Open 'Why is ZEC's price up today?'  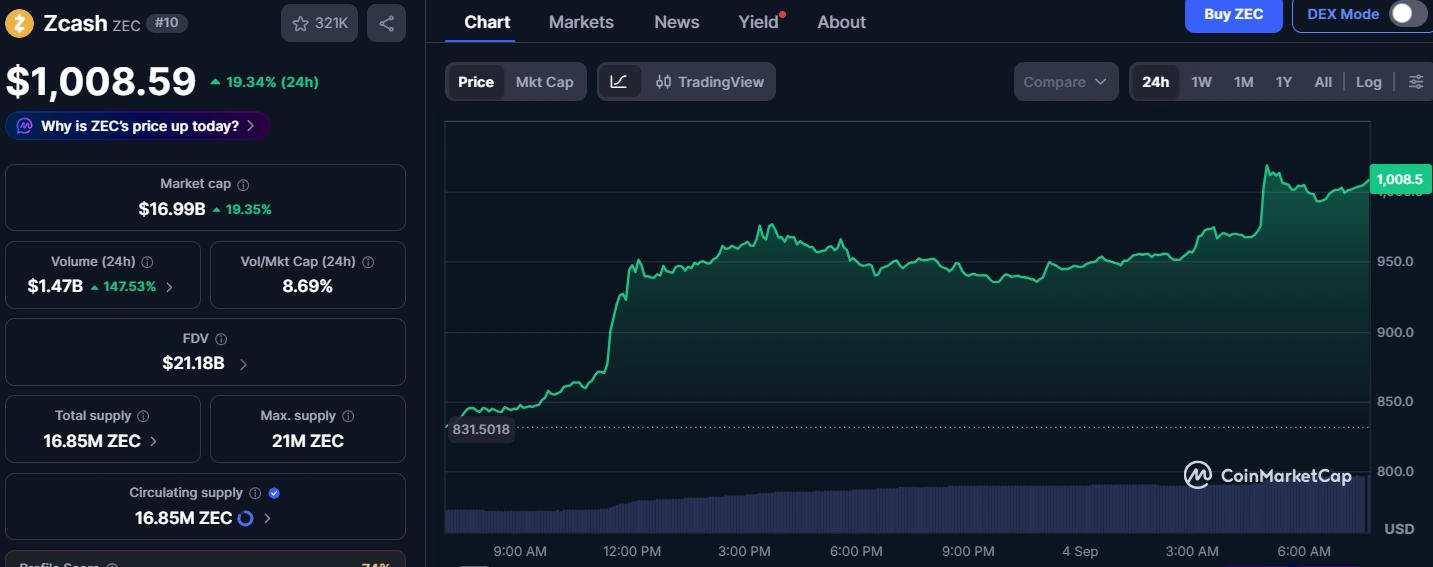click(x=138, y=126)
